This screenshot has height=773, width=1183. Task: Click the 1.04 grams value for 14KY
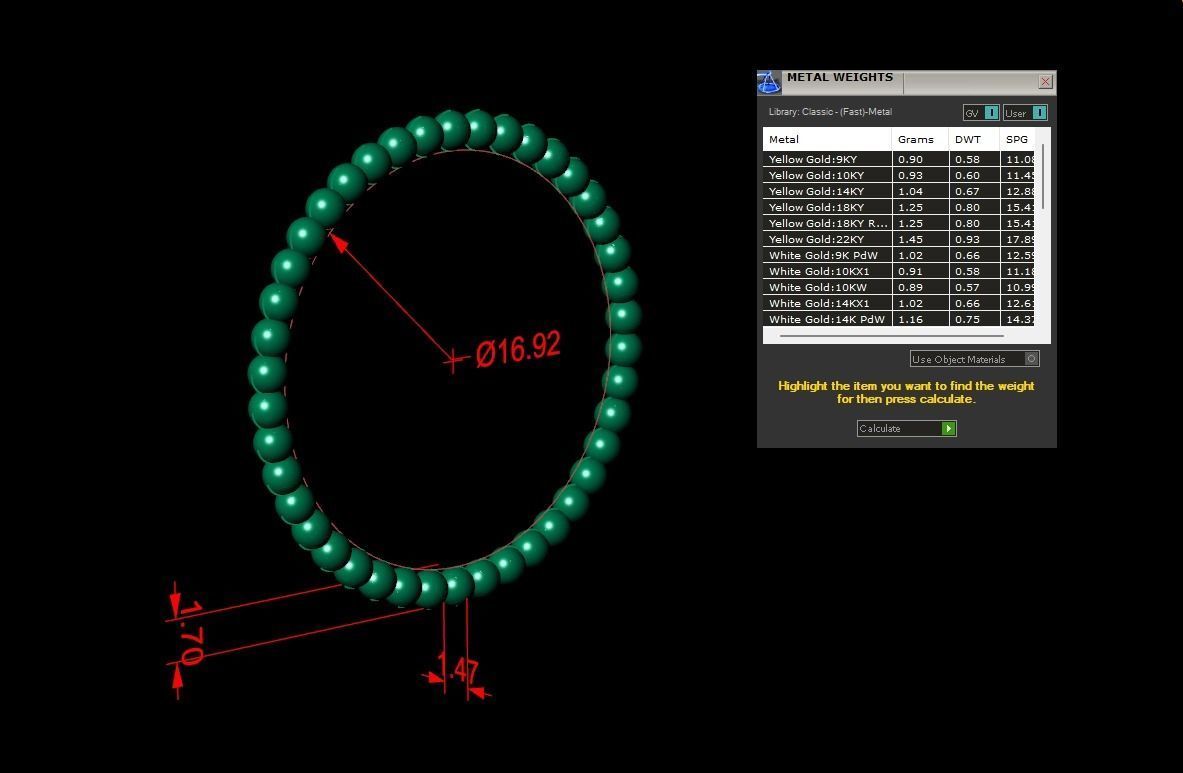[910, 191]
